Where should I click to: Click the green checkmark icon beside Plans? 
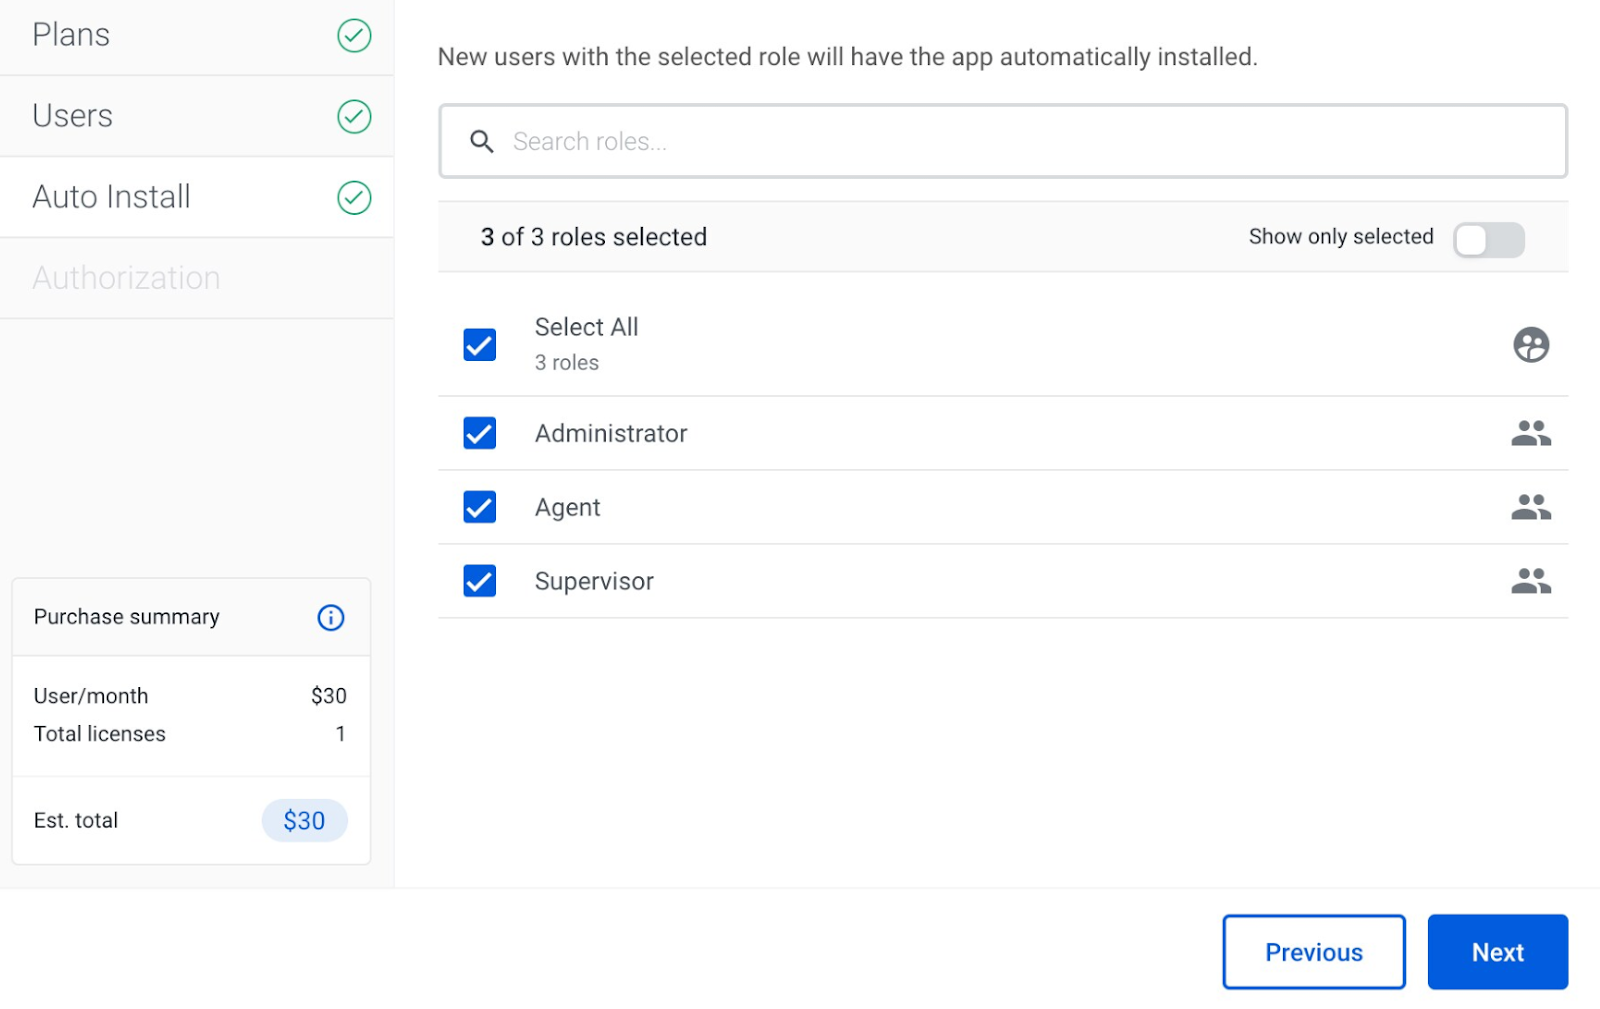tap(354, 36)
